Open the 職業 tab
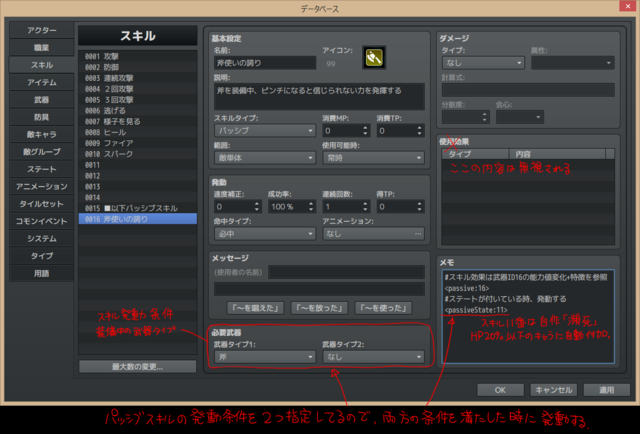This screenshot has width=640, height=434. (x=42, y=48)
